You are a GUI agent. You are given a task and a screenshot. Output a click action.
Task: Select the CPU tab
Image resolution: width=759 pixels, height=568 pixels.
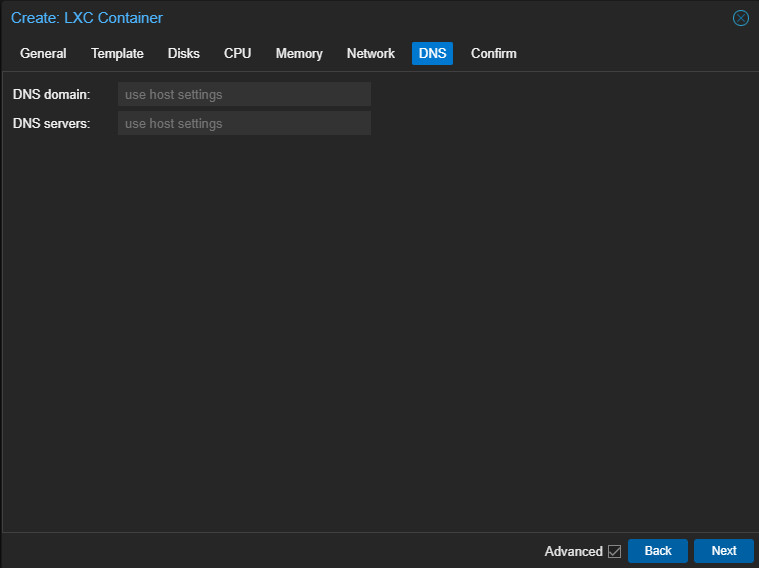[x=237, y=53]
